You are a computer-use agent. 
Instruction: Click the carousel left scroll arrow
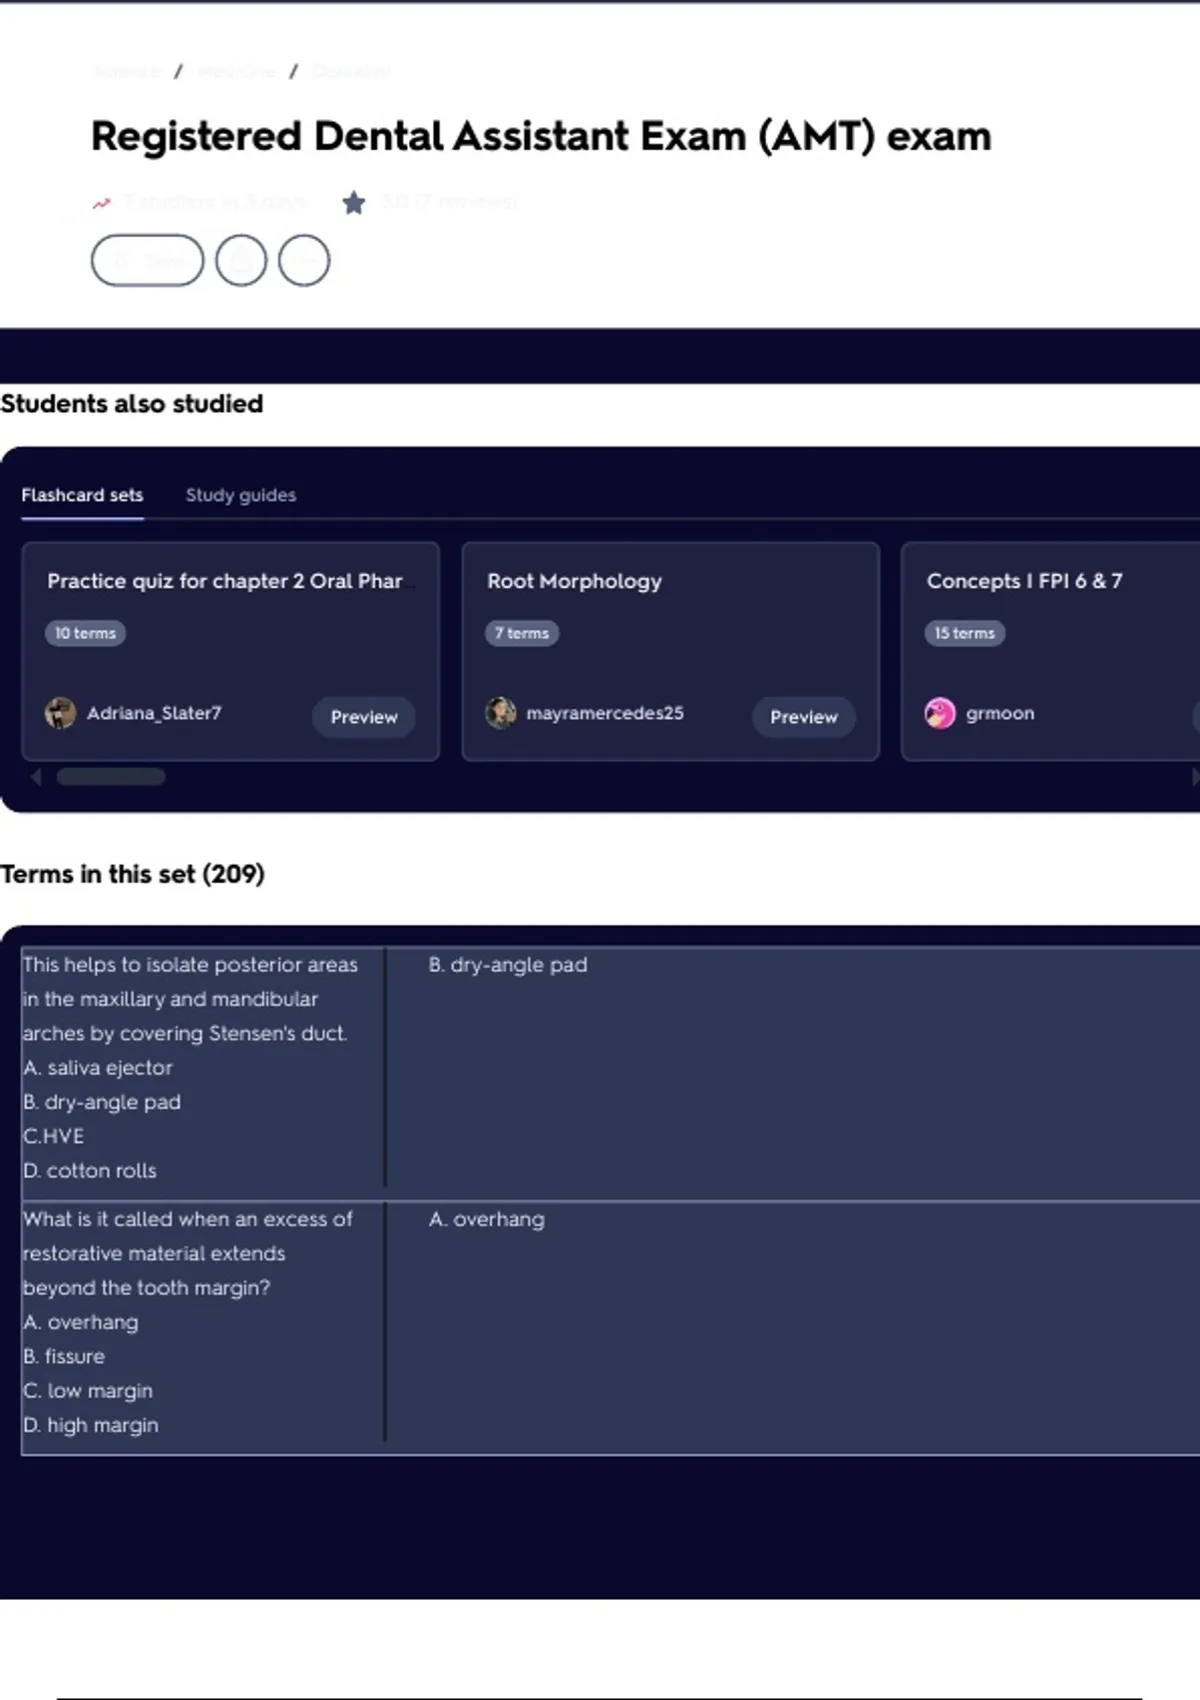[x=36, y=777]
